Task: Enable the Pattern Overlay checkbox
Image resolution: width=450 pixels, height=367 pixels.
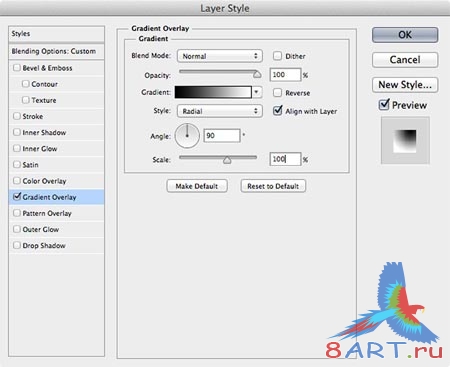Action: pos(16,213)
